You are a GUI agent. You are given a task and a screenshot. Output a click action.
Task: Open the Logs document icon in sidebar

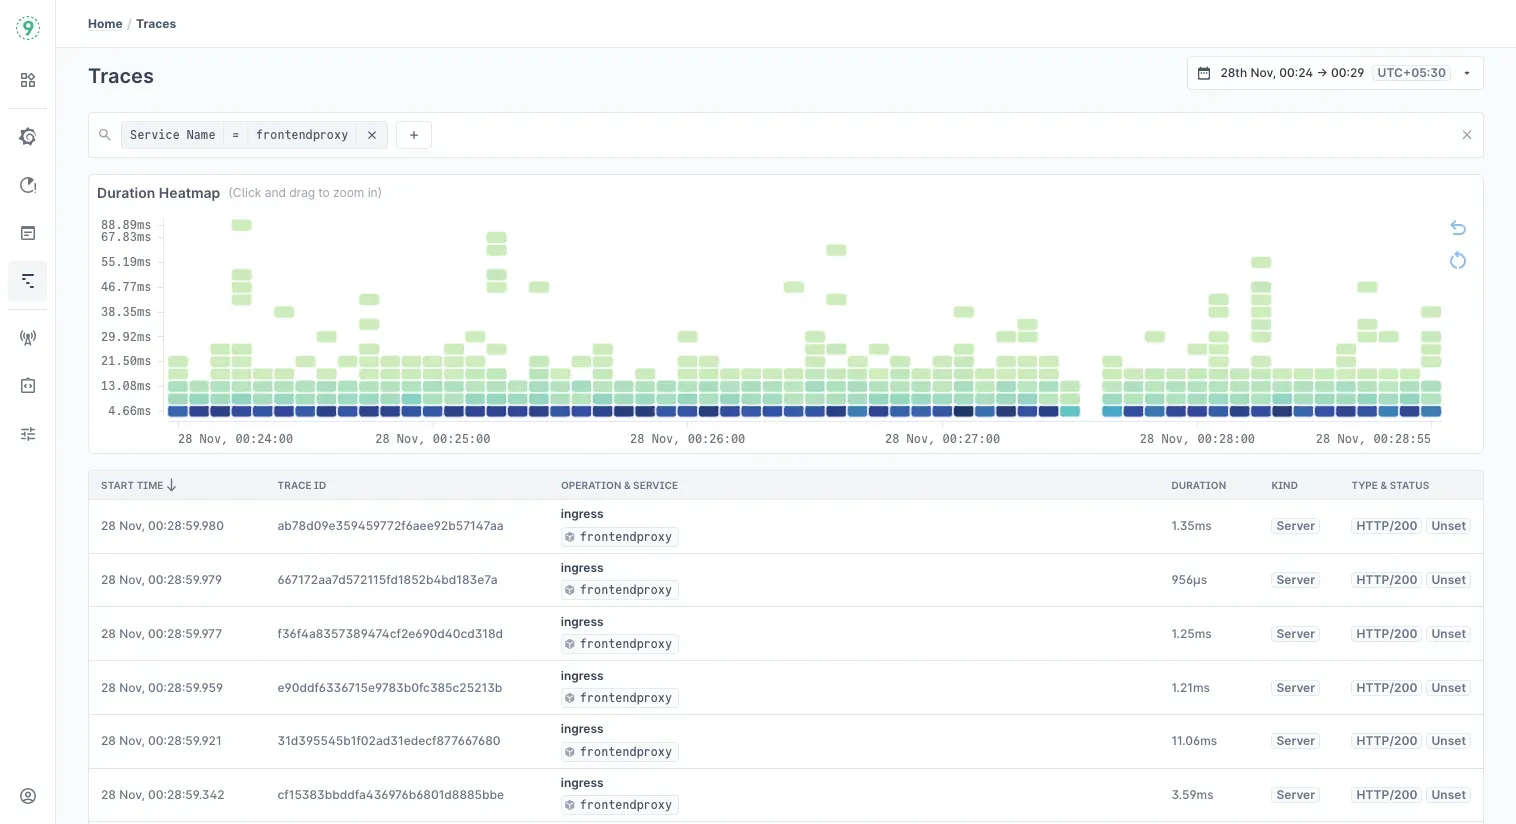[27, 232]
